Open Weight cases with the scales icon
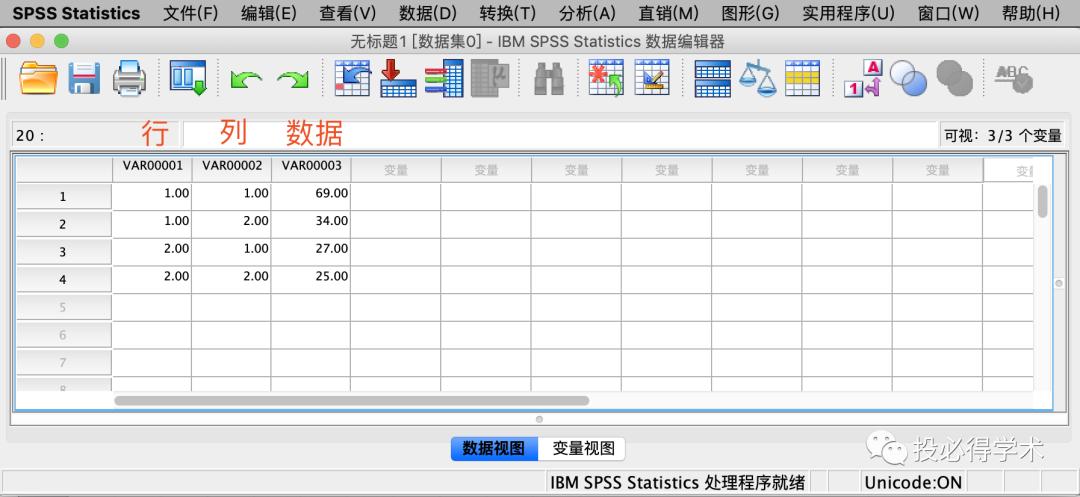This screenshot has height=497, width=1080. pyautogui.click(x=757, y=78)
